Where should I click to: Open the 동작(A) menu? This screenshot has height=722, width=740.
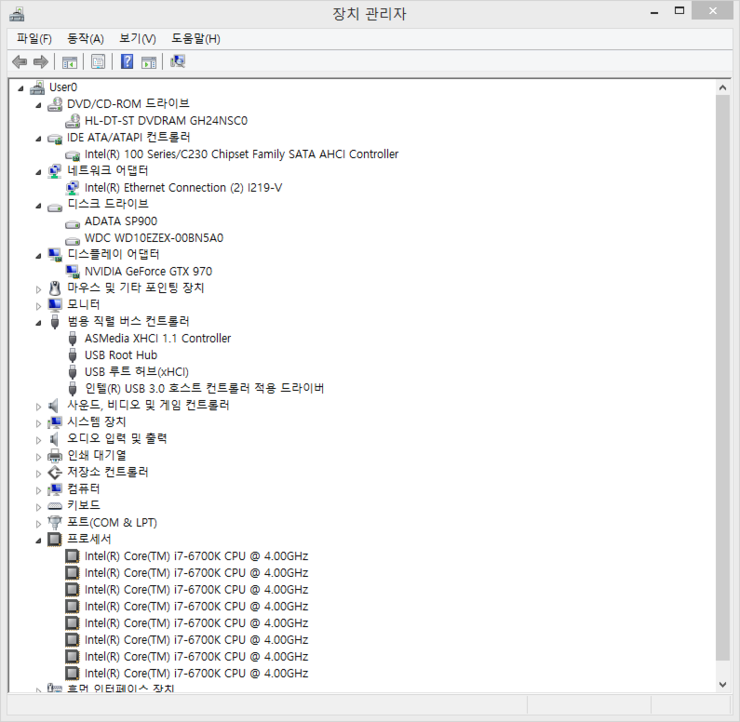point(85,39)
